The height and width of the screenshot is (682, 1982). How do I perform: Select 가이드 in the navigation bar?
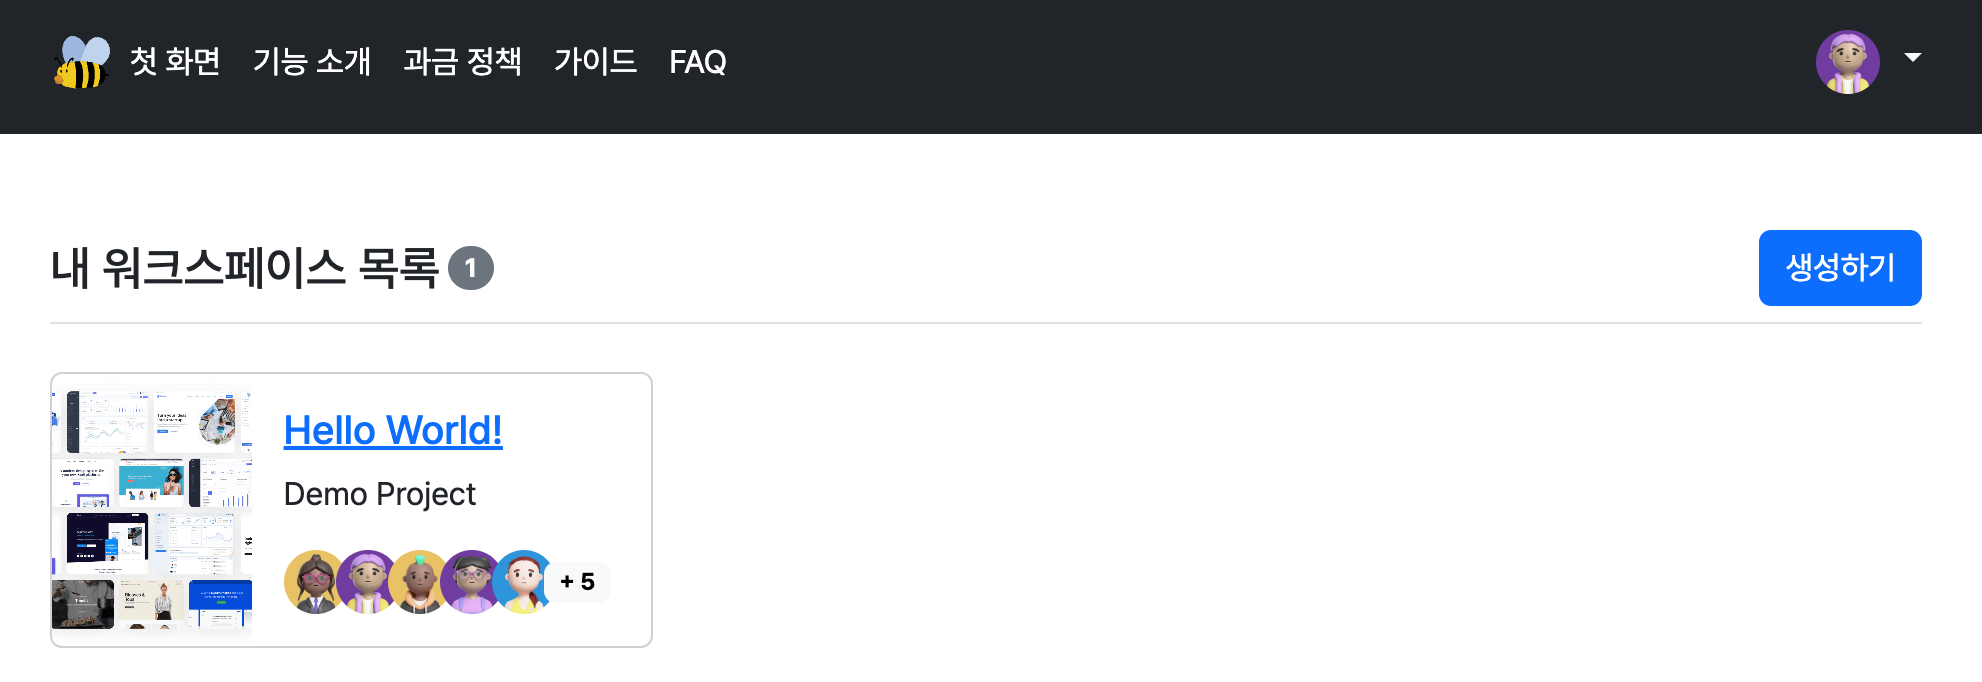[x=595, y=62]
